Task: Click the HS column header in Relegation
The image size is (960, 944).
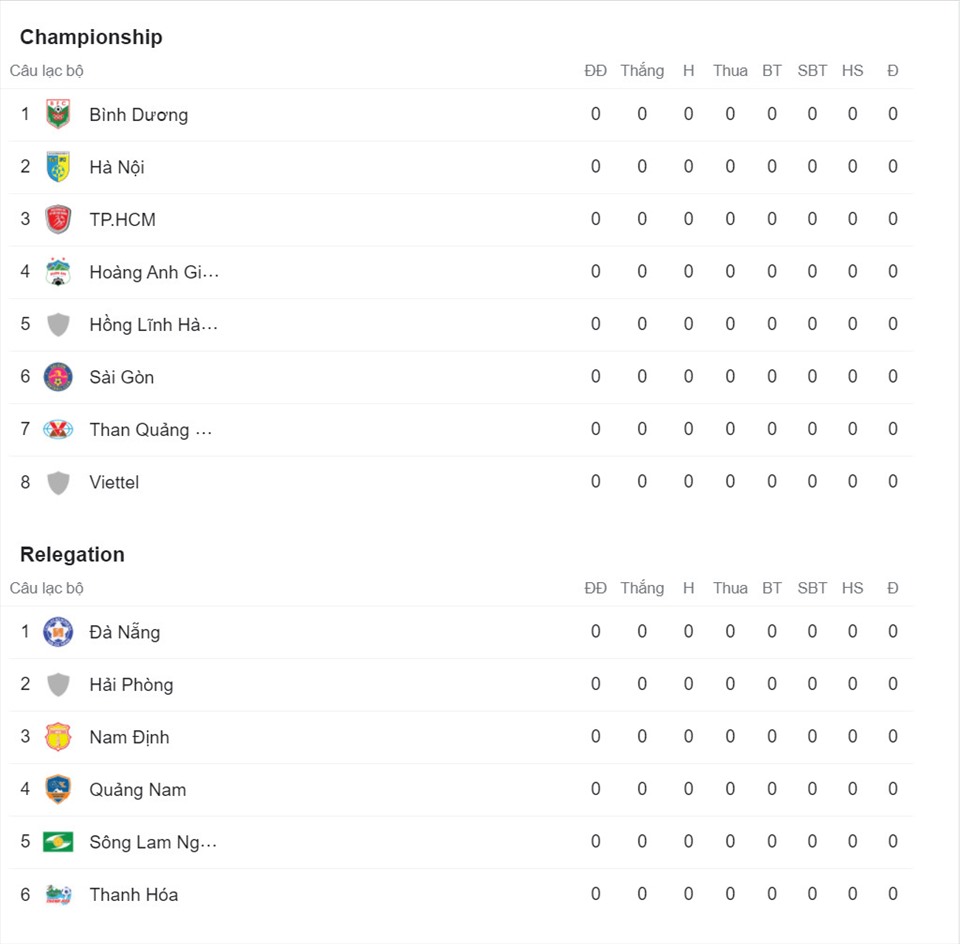Action: [x=852, y=588]
